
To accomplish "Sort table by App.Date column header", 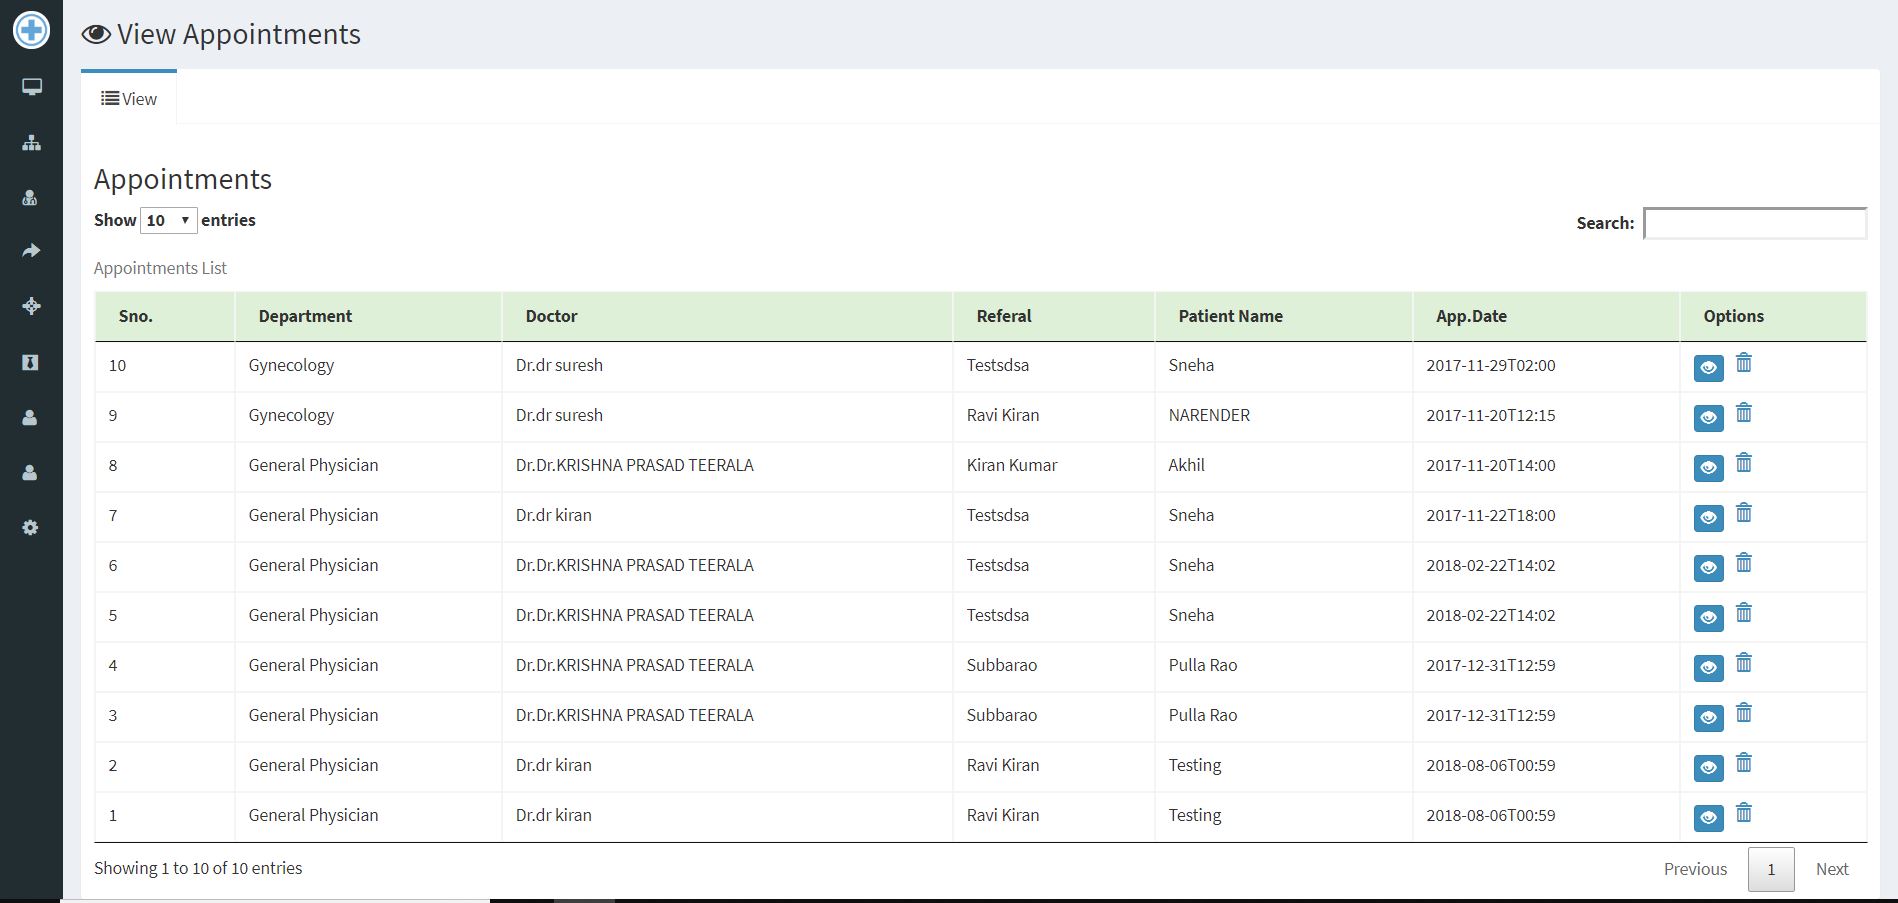I will 1471,316.
